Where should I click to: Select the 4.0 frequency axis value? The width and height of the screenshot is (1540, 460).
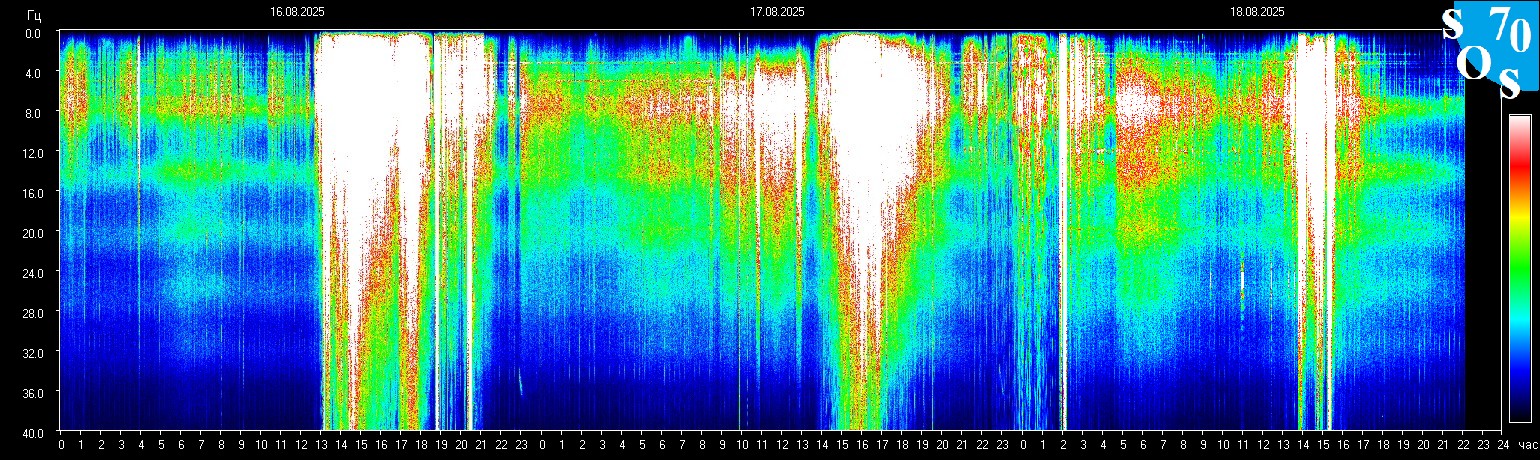click(x=35, y=73)
